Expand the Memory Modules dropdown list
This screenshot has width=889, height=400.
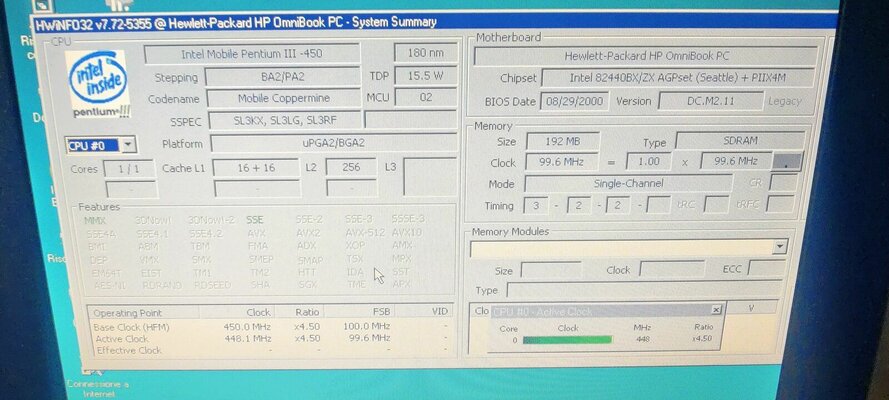[779, 246]
